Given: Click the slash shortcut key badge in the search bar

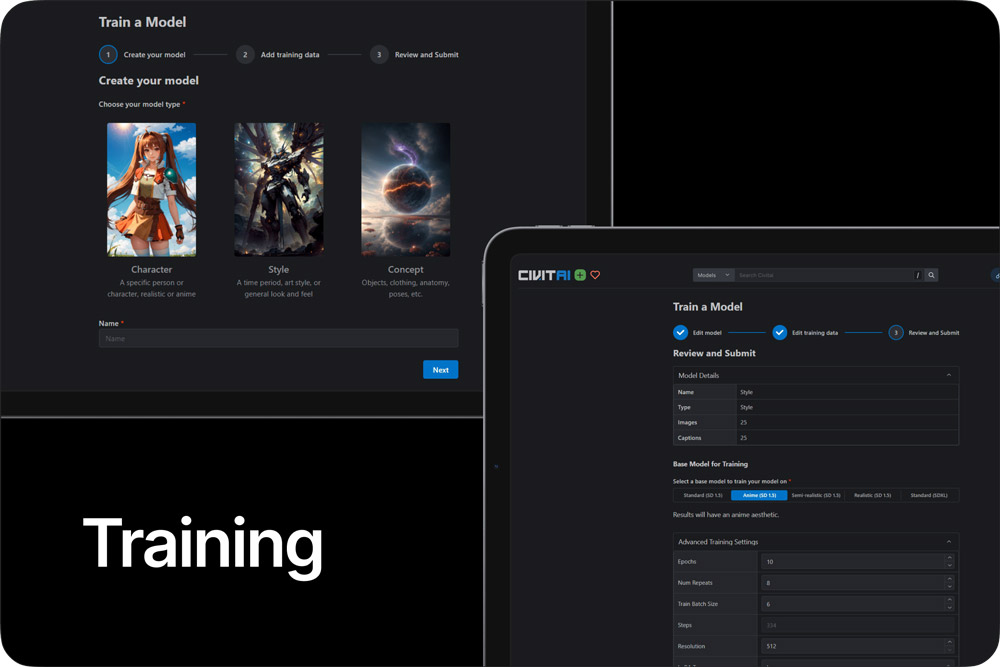Looking at the screenshot, I should click(918, 275).
